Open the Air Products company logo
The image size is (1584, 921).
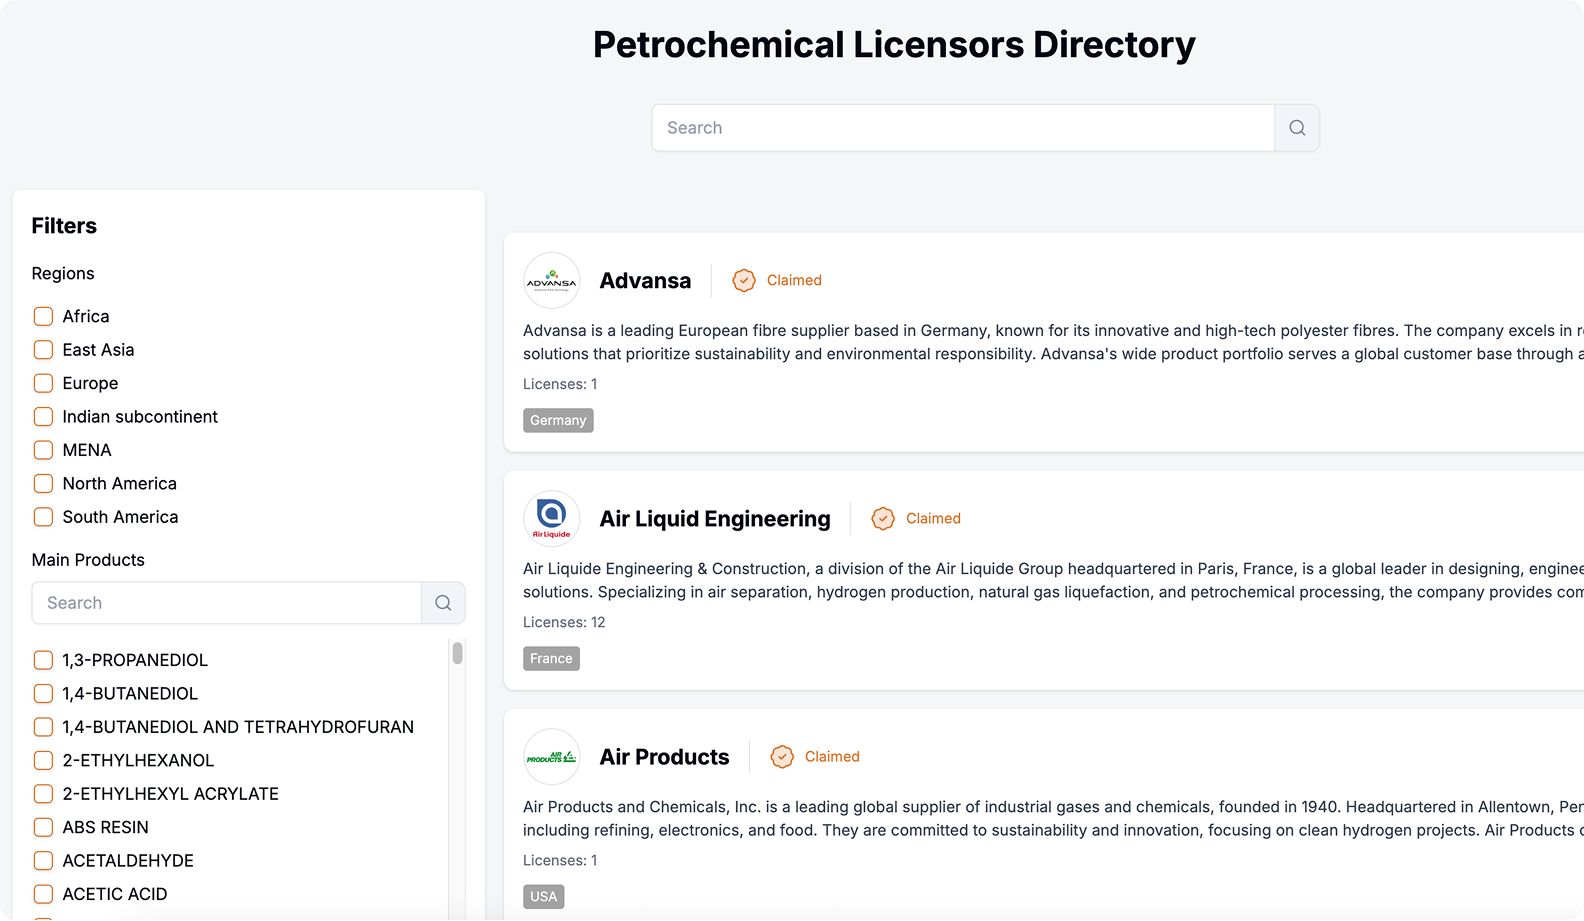pyautogui.click(x=552, y=757)
